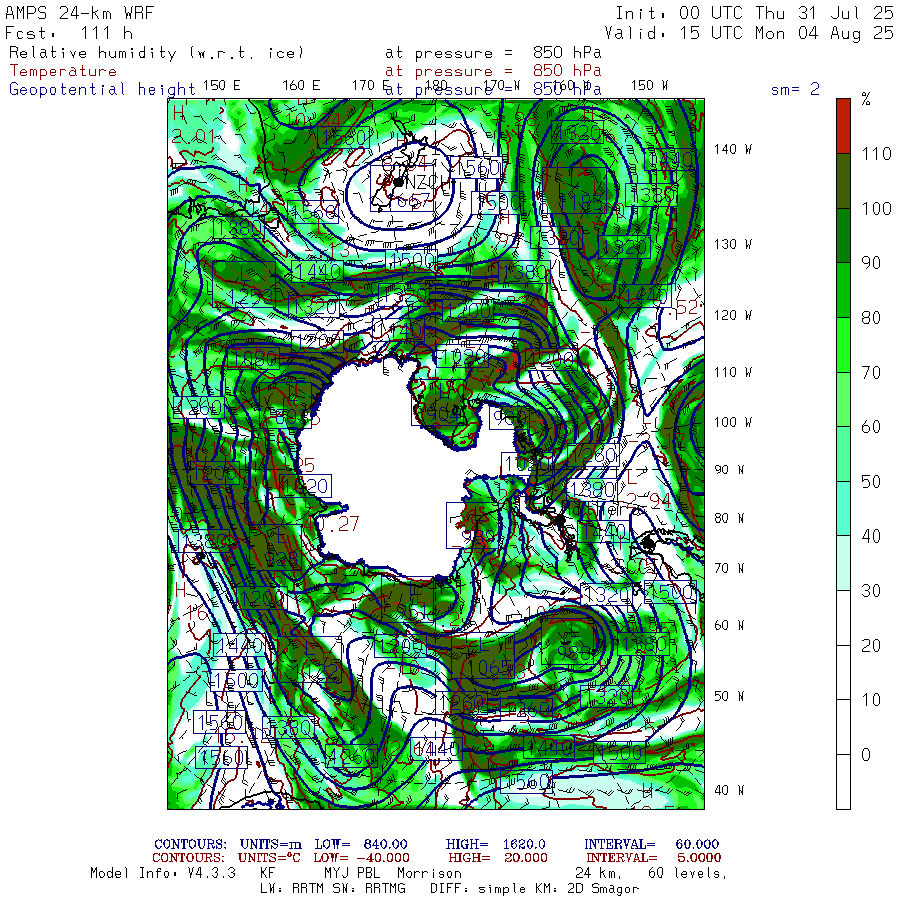
Task: Click the red '0.27' temperature value label
Action: click(x=339, y=523)
